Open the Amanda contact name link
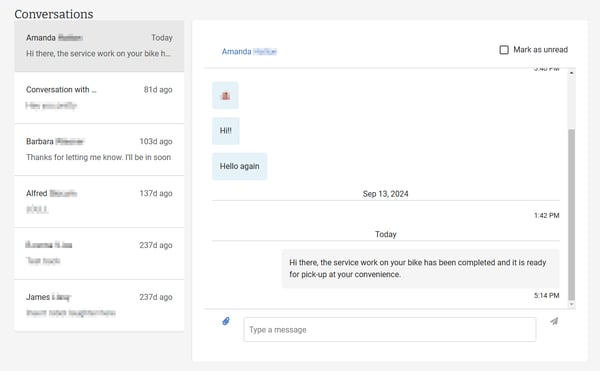 [x=249, y=52]
